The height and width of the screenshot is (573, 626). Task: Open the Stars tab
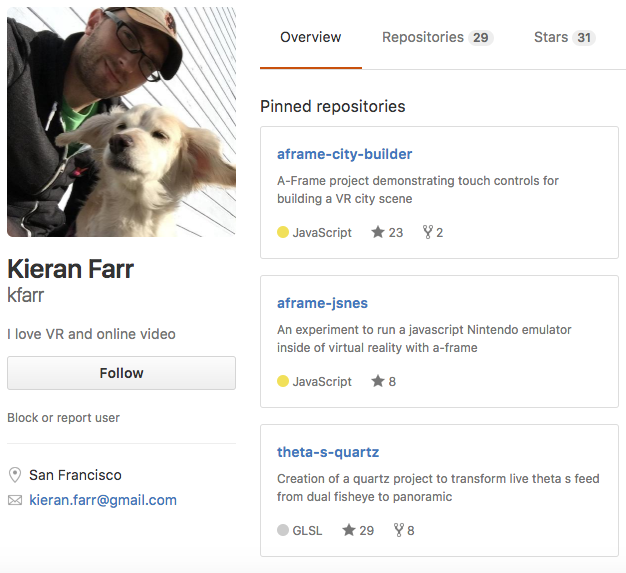[565, 38]
